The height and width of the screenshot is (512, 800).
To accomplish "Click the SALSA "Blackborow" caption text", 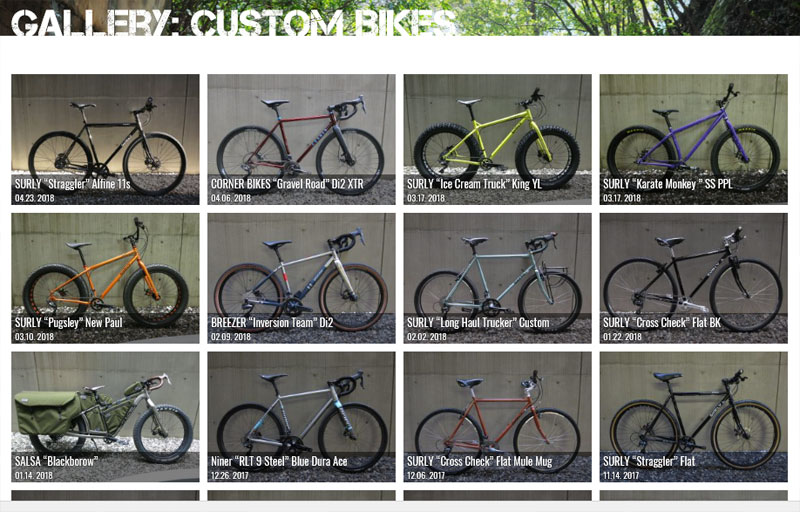I will (x=56, y=462).
